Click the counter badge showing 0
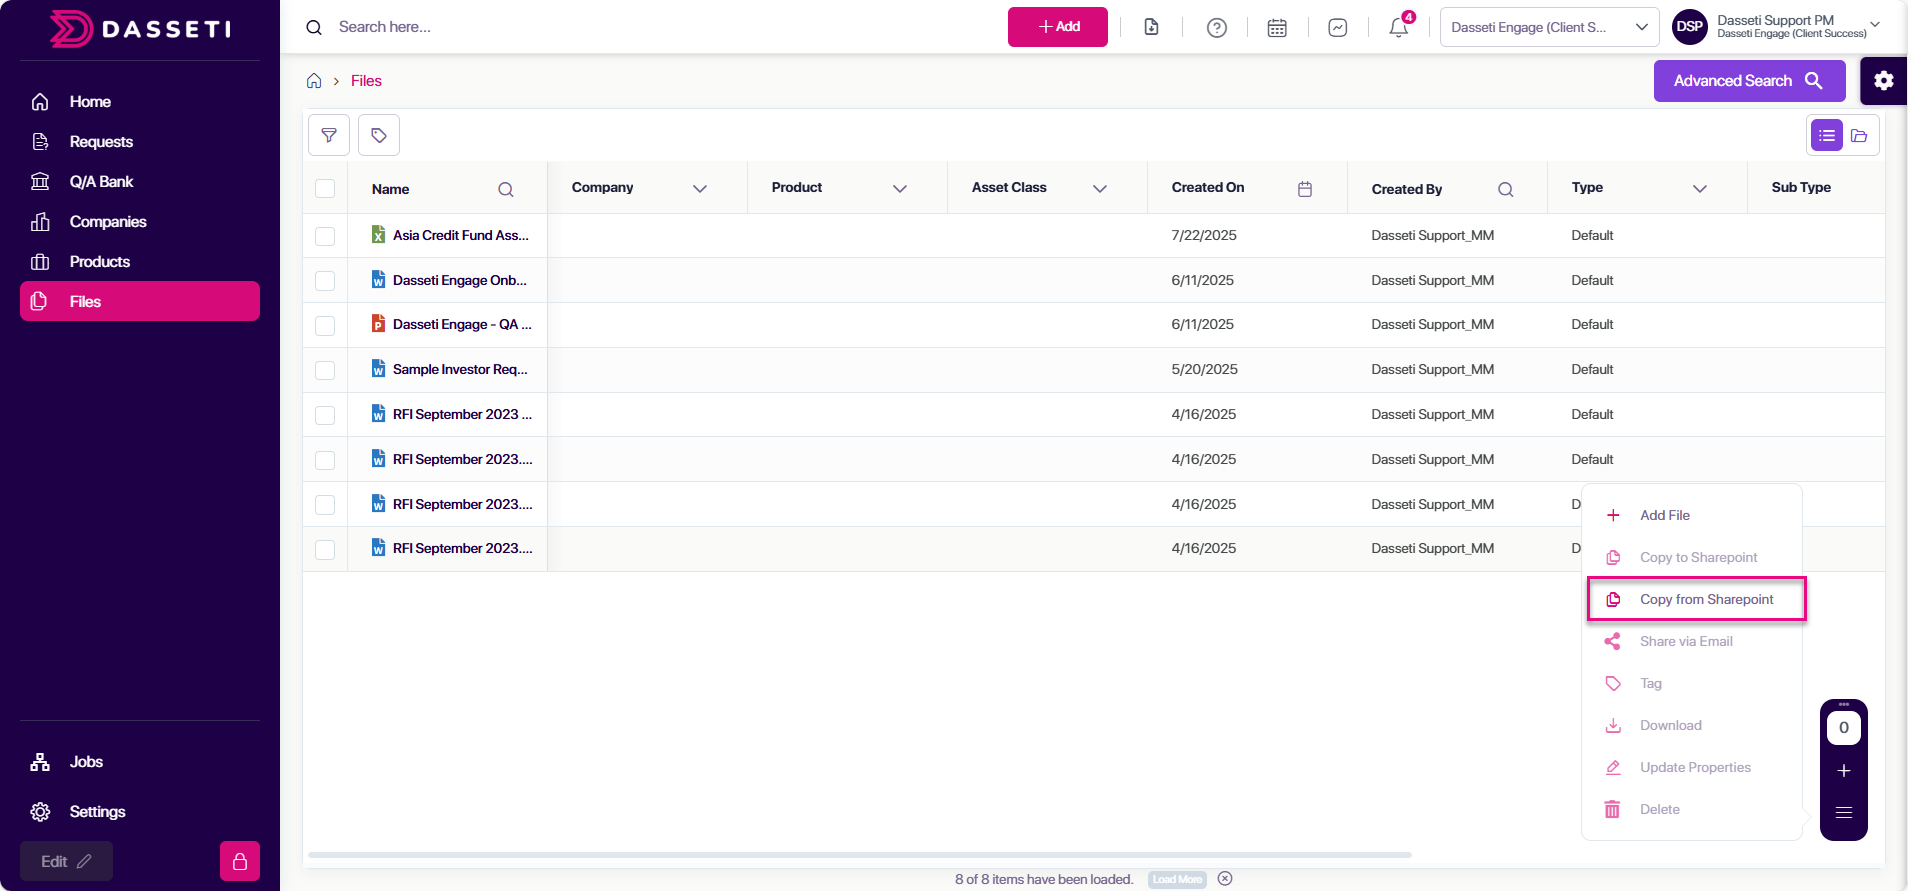 tap(1844, 728)
